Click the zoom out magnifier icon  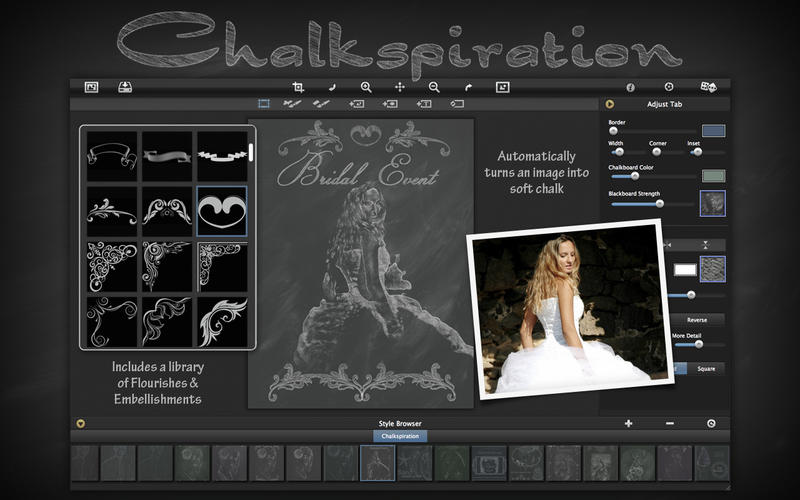click(x=434, y=87)
